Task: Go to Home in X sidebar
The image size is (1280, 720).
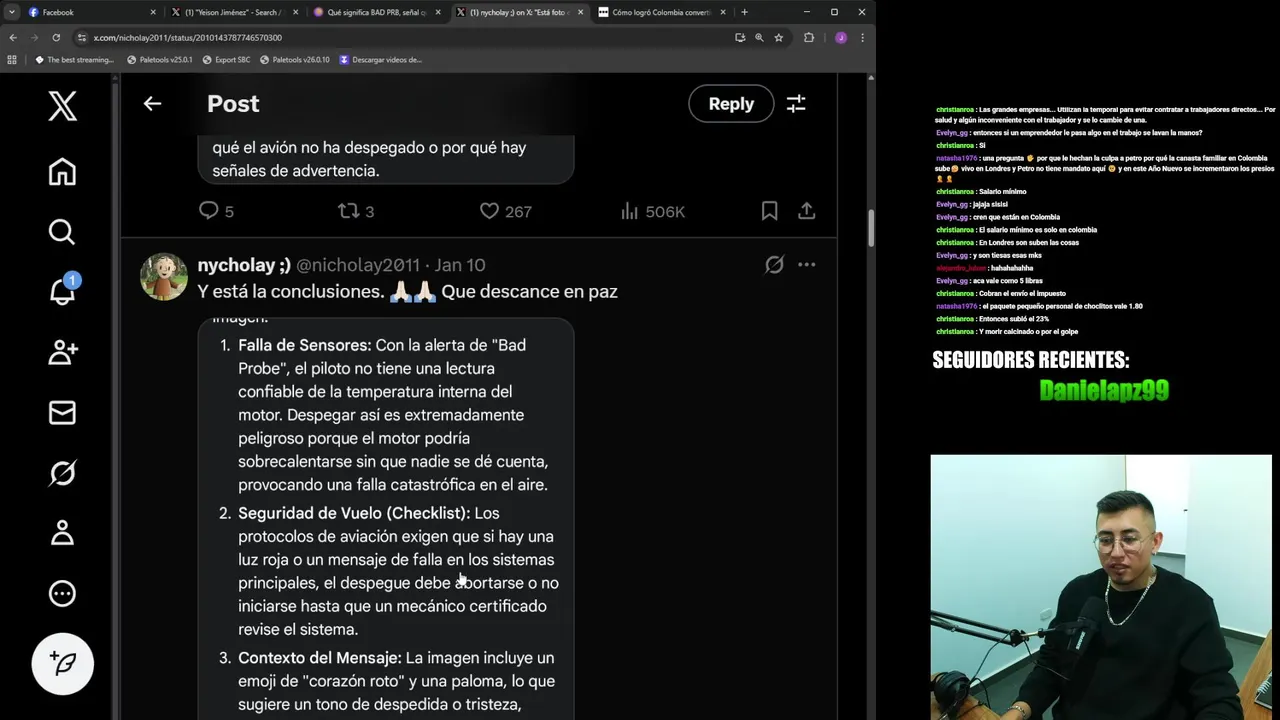Action: pyautogui.click(x=62, y=172)
